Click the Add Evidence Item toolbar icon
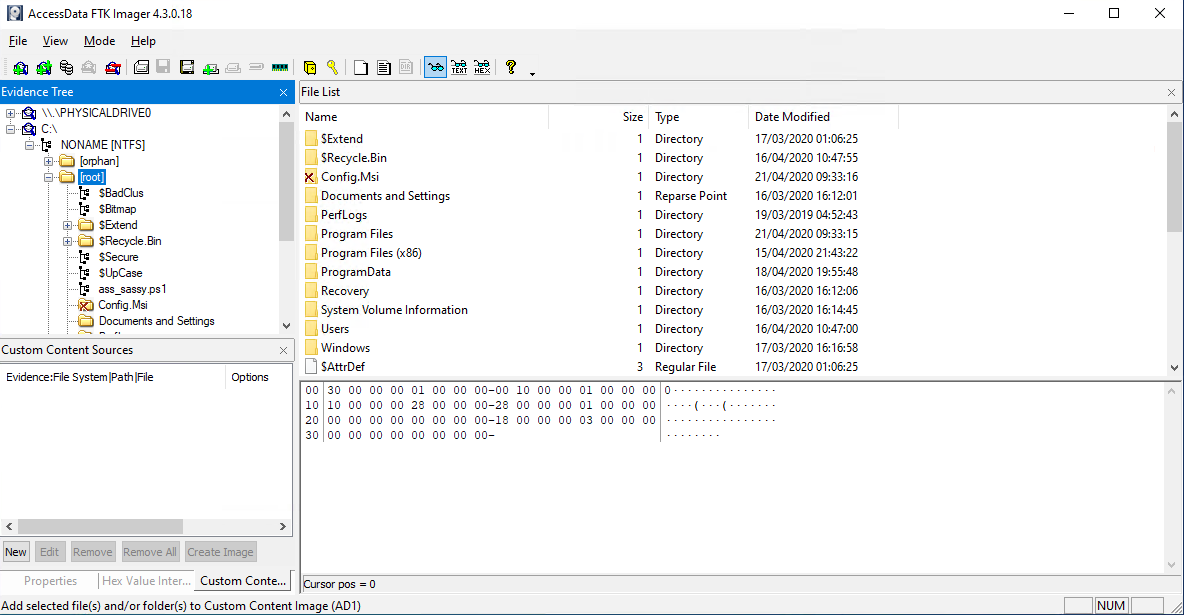 point(20,68)
